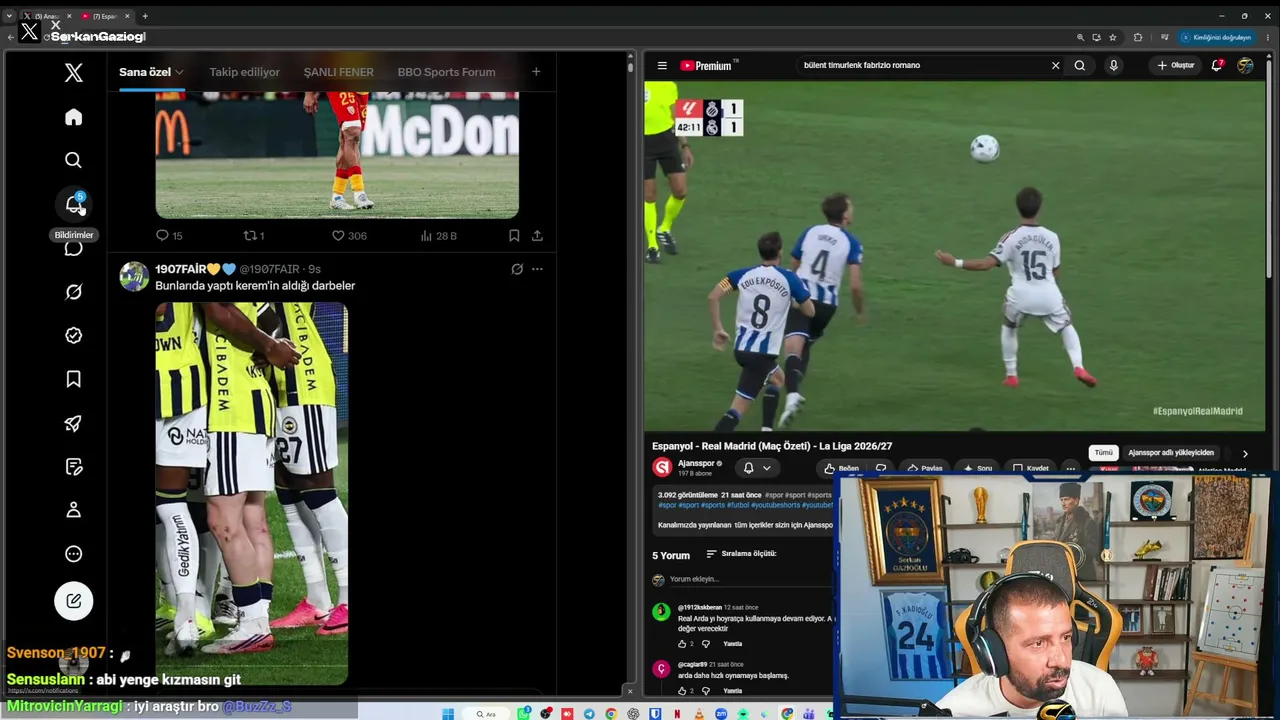Open Grok from the X sidebar
The image size is (1280, 720).
pos(73,292)
